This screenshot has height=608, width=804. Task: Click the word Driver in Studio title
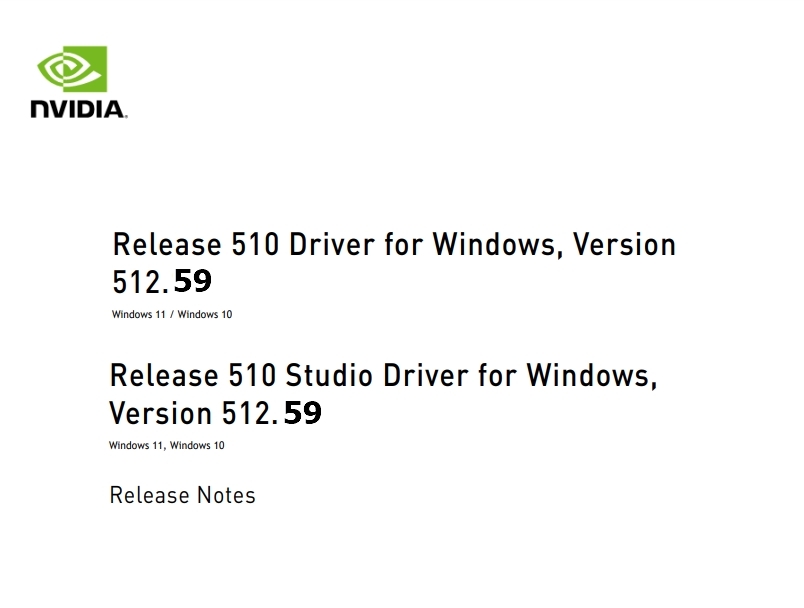426,375
